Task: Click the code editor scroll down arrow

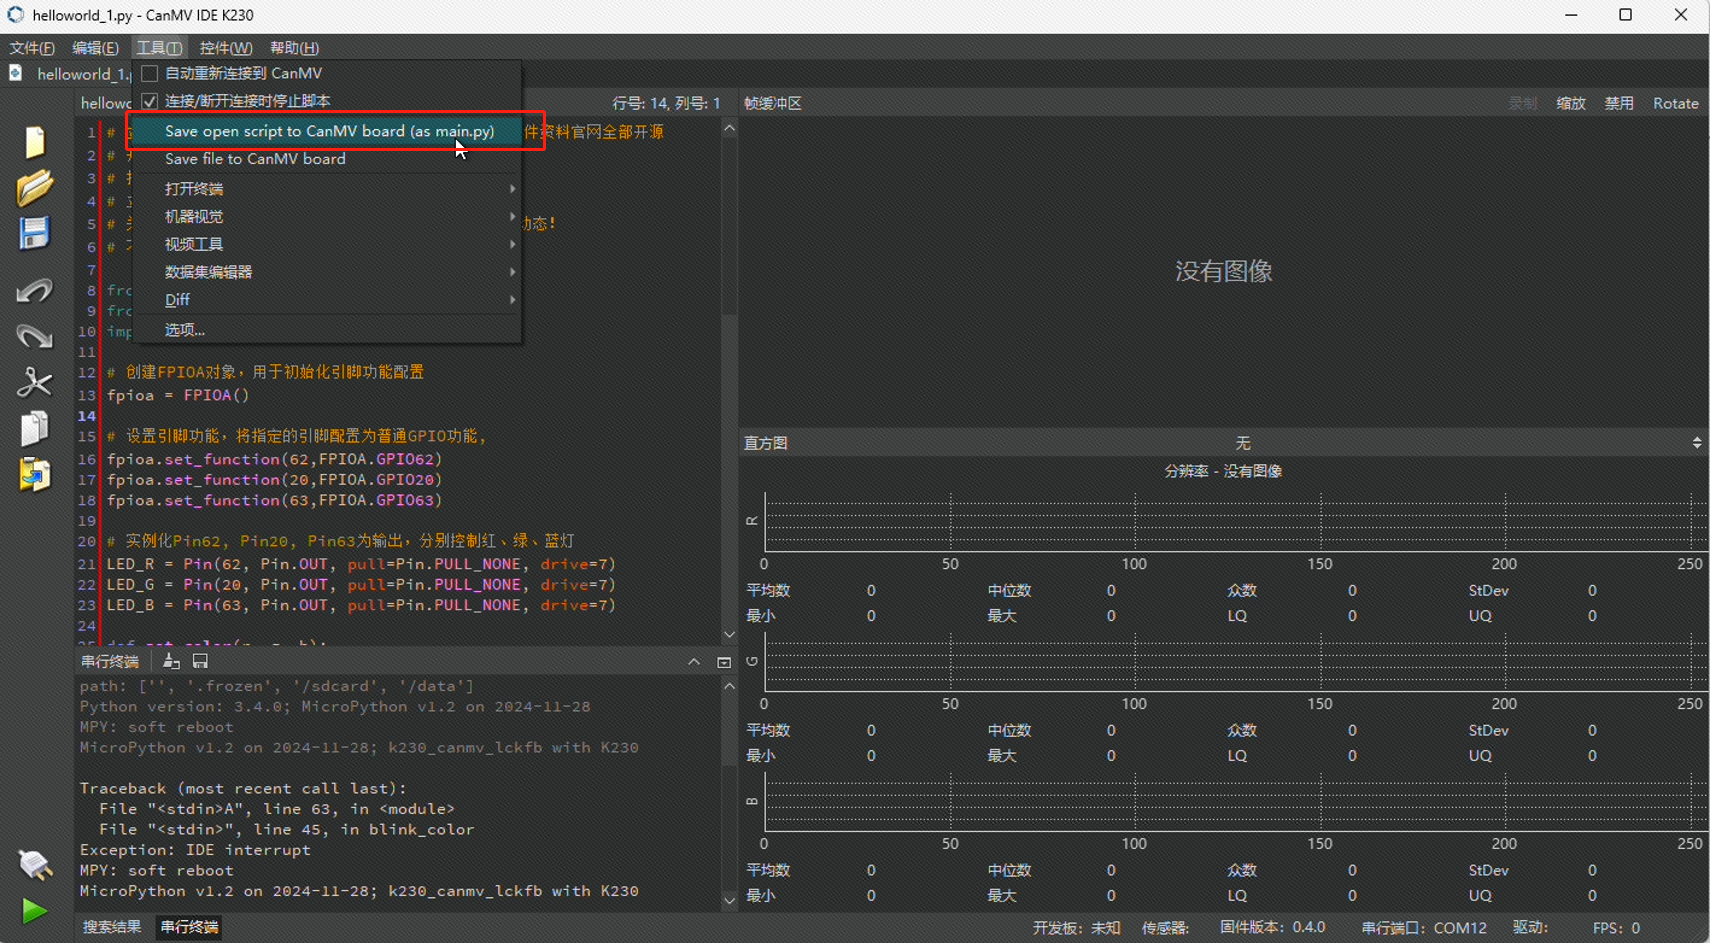Action: coord(729,635)
